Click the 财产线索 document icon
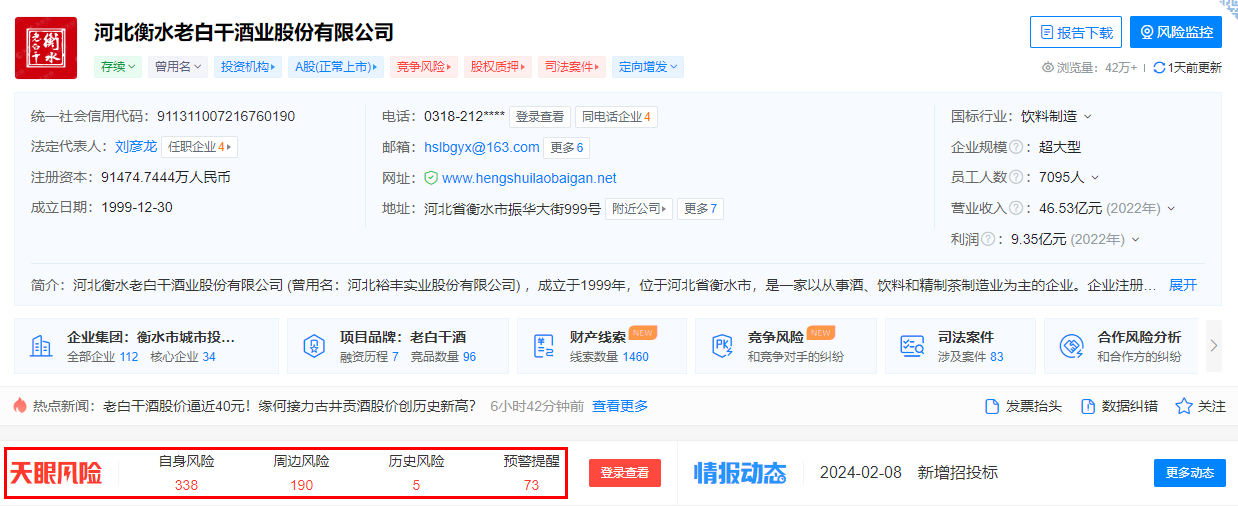The image size is (1238, 506). (544, 346)
